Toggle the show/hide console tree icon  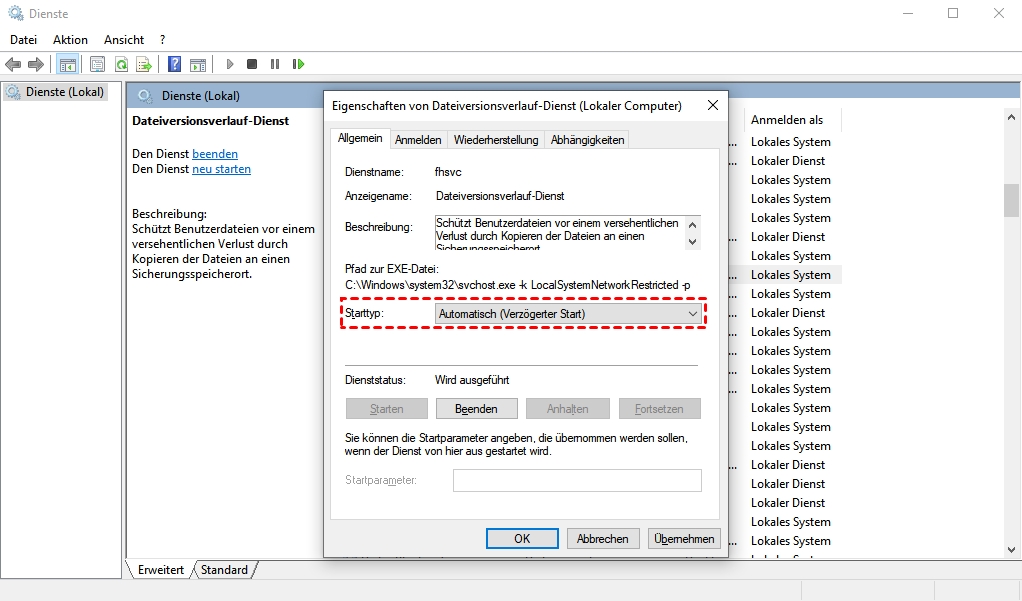click(67, 65)
